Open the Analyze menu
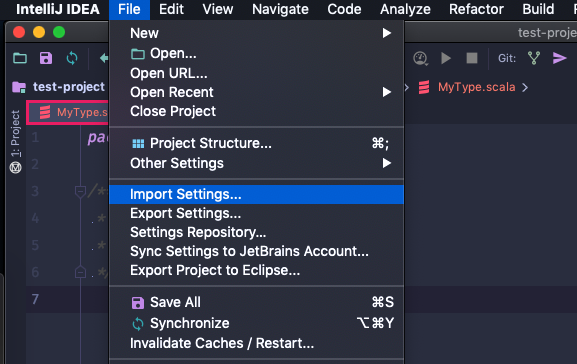This screenshot has width=577, height=364. tap(405, 9)
